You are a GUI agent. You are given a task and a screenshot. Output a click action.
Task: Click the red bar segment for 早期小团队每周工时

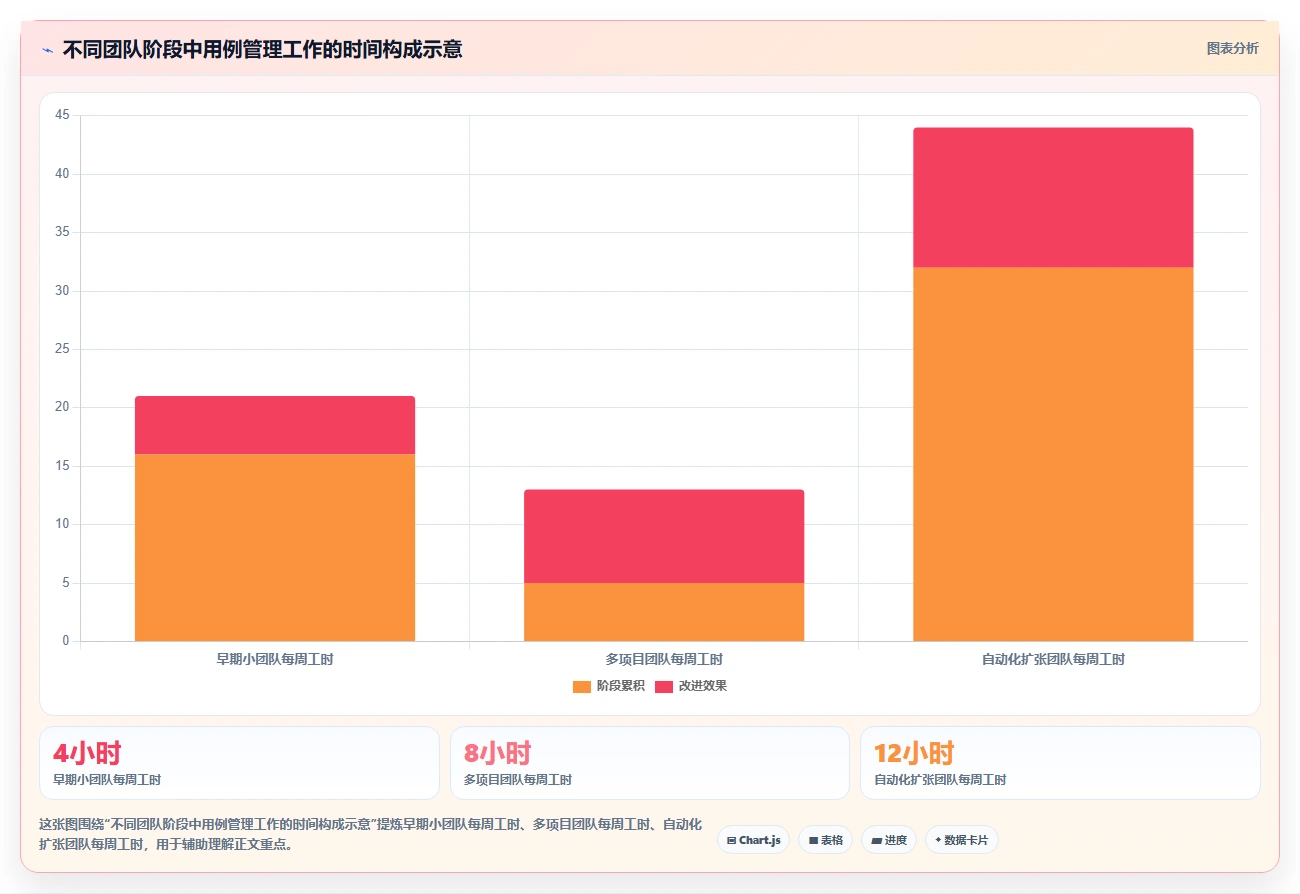[275, 425]
